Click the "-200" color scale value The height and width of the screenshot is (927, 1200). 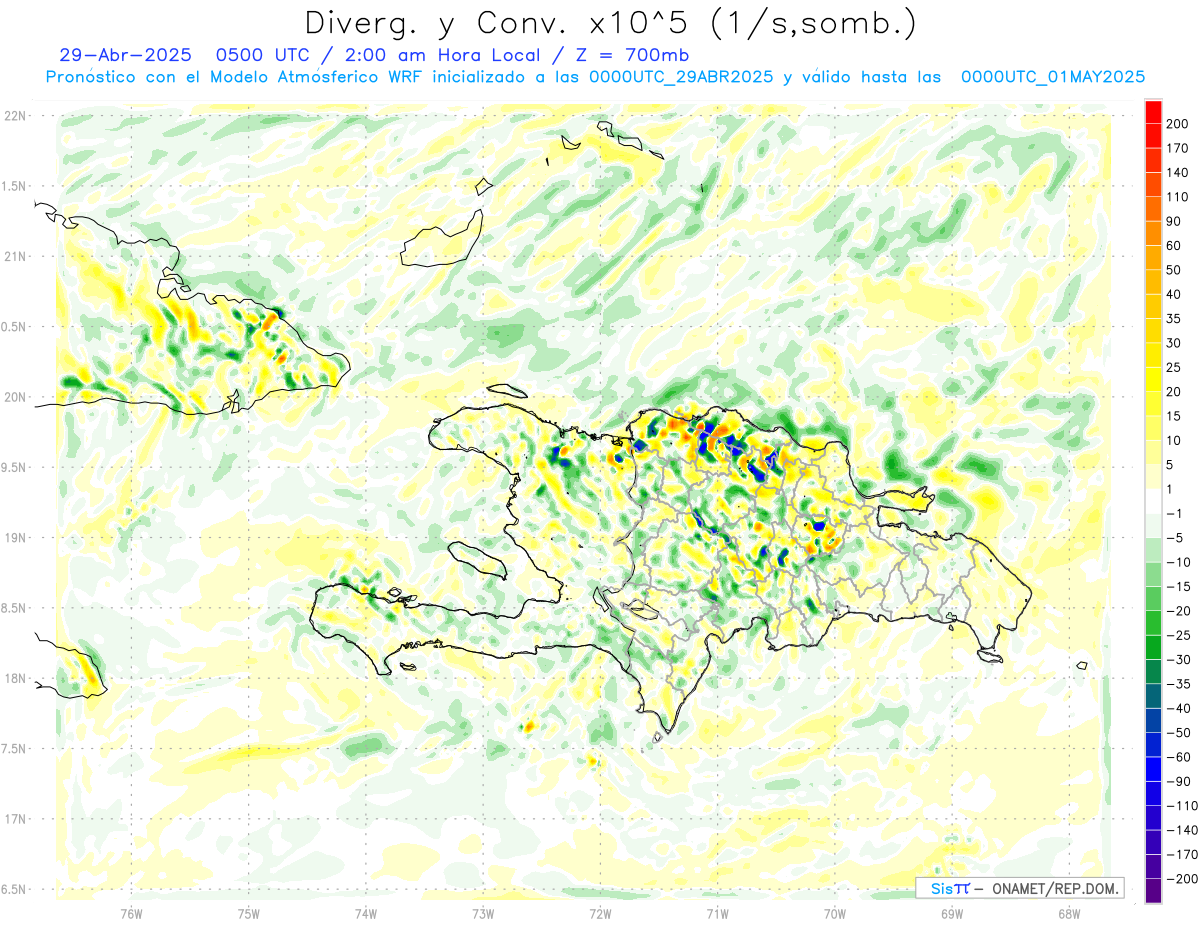1182,879
